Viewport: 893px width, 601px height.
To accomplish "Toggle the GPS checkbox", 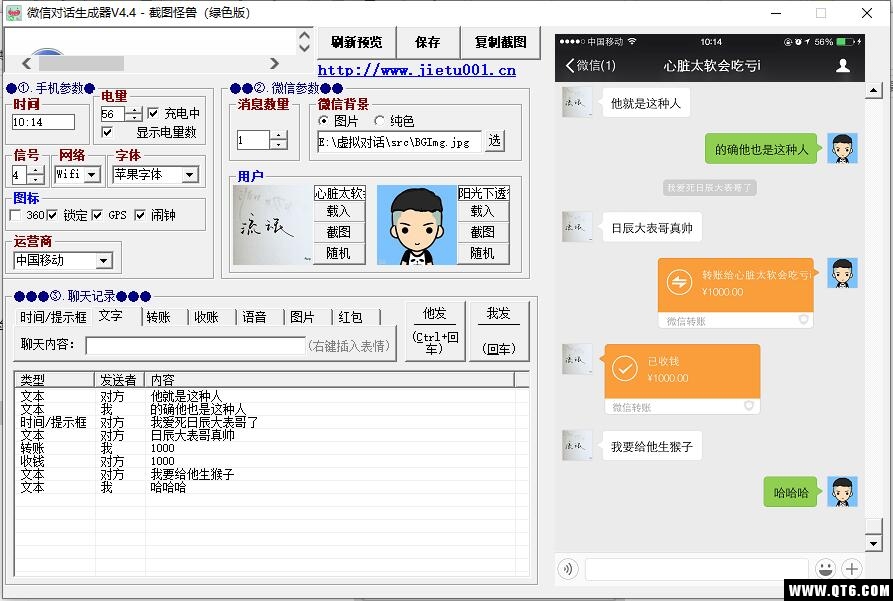I will pyautogui.click(x=97, y=215).
